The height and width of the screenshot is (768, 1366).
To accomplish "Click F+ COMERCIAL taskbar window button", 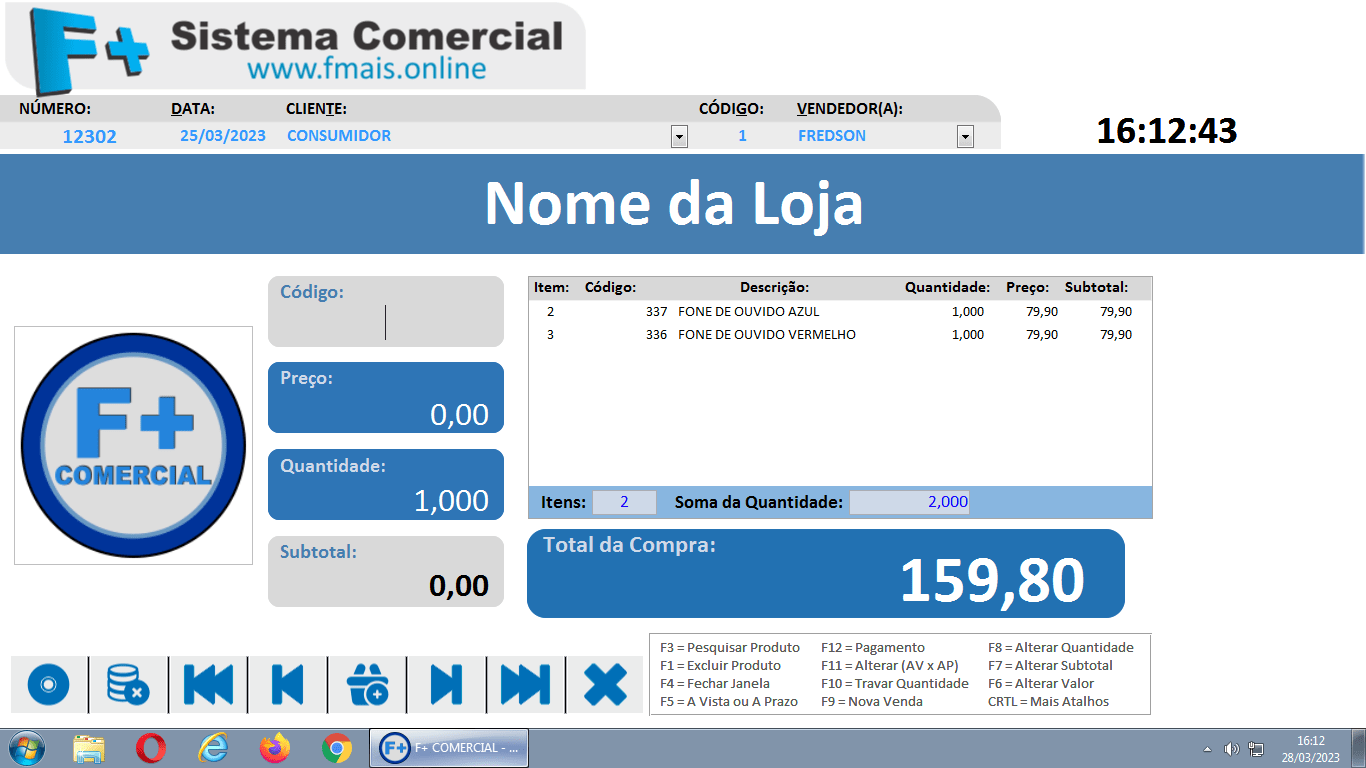I will pos(449,748).
